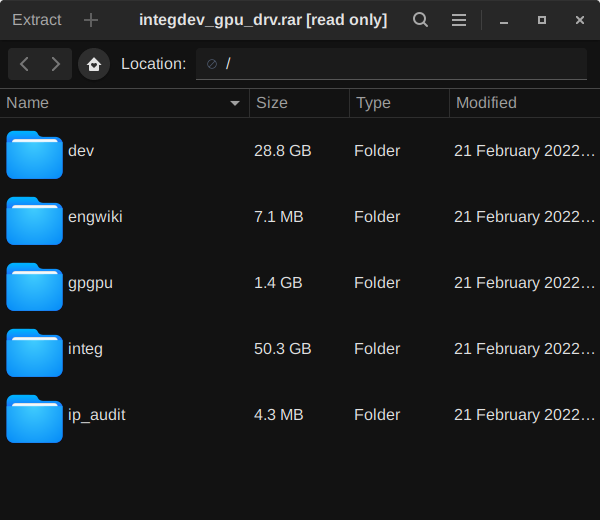600x520 pixels.
Task: Click the ip_audit folder name
Action: 96,415
